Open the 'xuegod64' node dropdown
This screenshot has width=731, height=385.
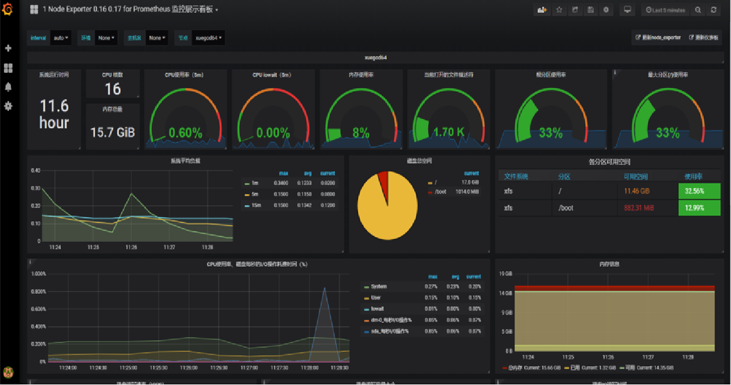[x=208, y=38]
